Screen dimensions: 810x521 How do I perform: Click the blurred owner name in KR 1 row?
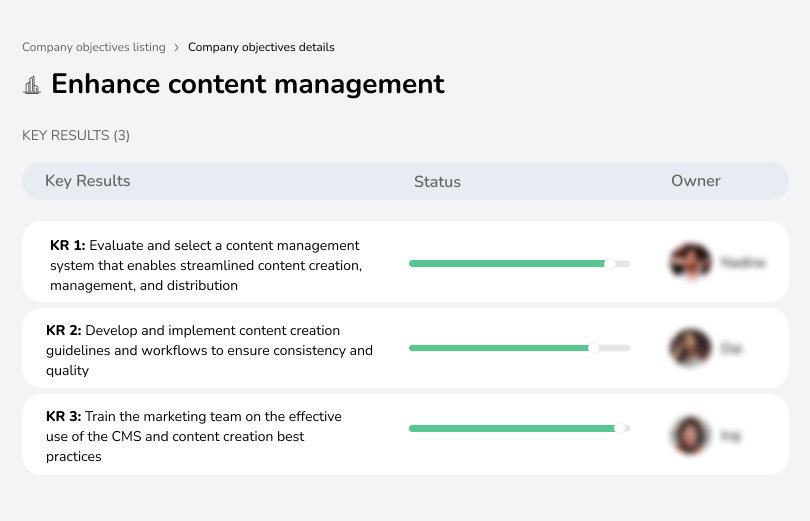click(742, 262)
